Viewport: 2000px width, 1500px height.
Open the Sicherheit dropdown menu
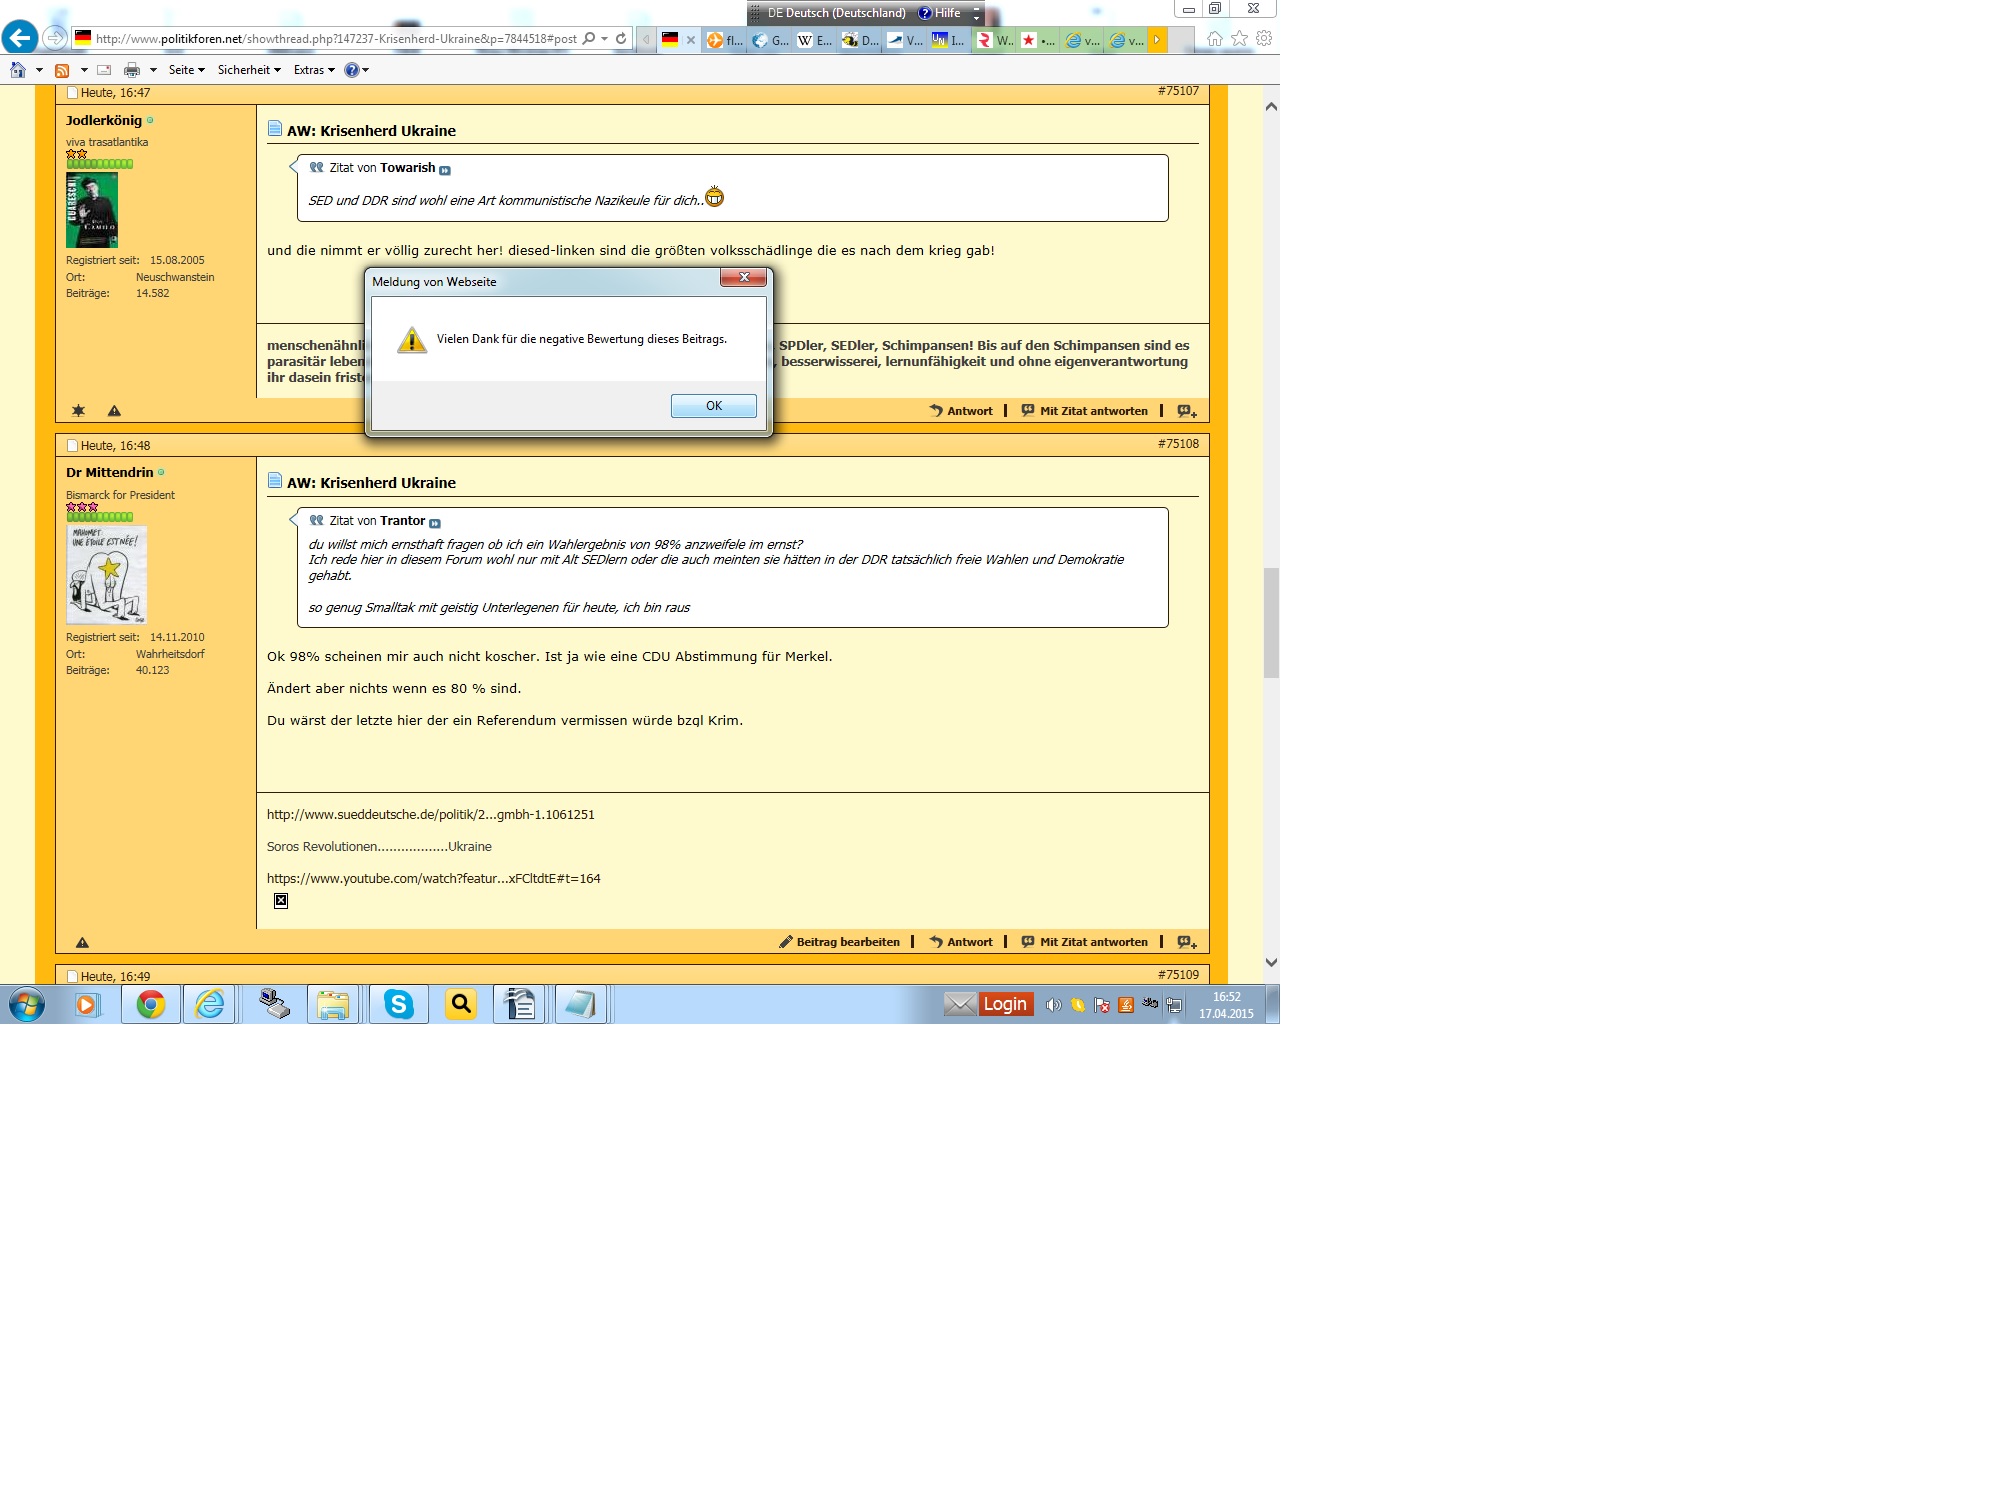(x=249, y=70)
